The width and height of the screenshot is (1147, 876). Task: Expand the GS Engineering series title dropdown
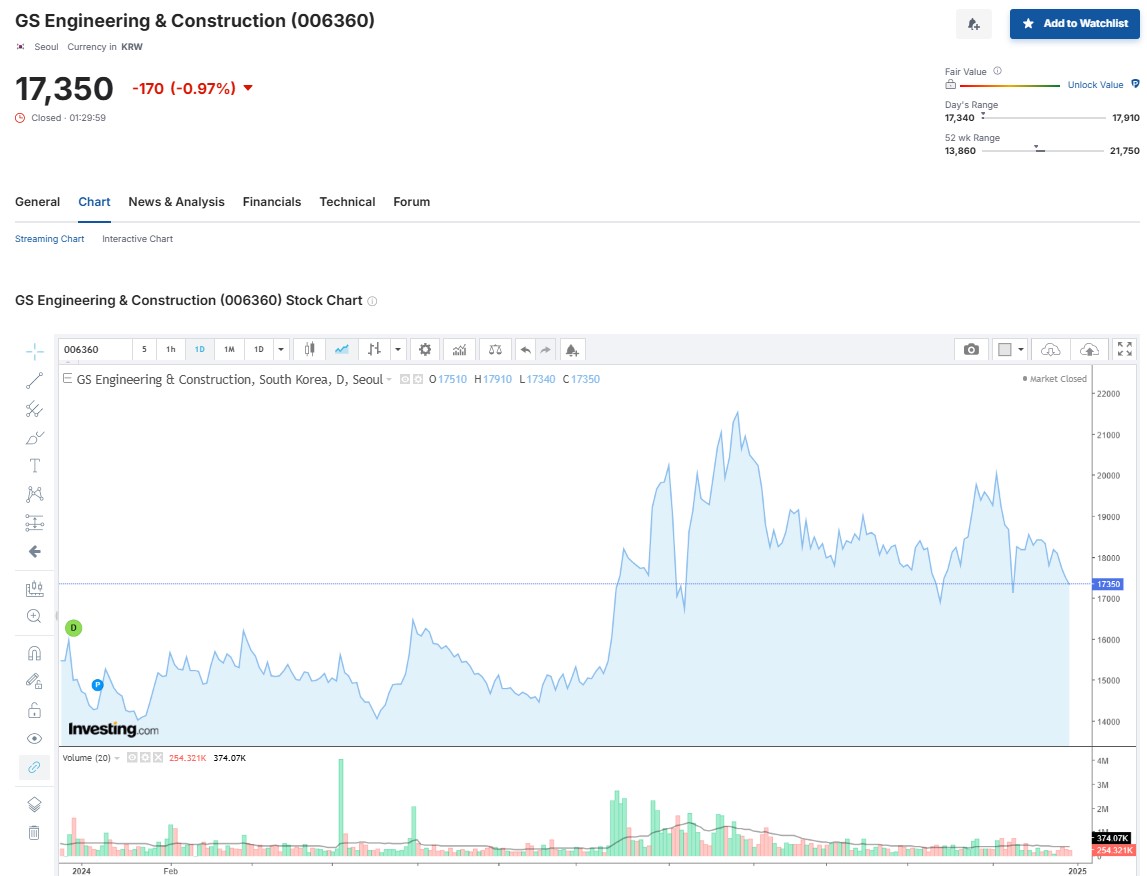388,380
